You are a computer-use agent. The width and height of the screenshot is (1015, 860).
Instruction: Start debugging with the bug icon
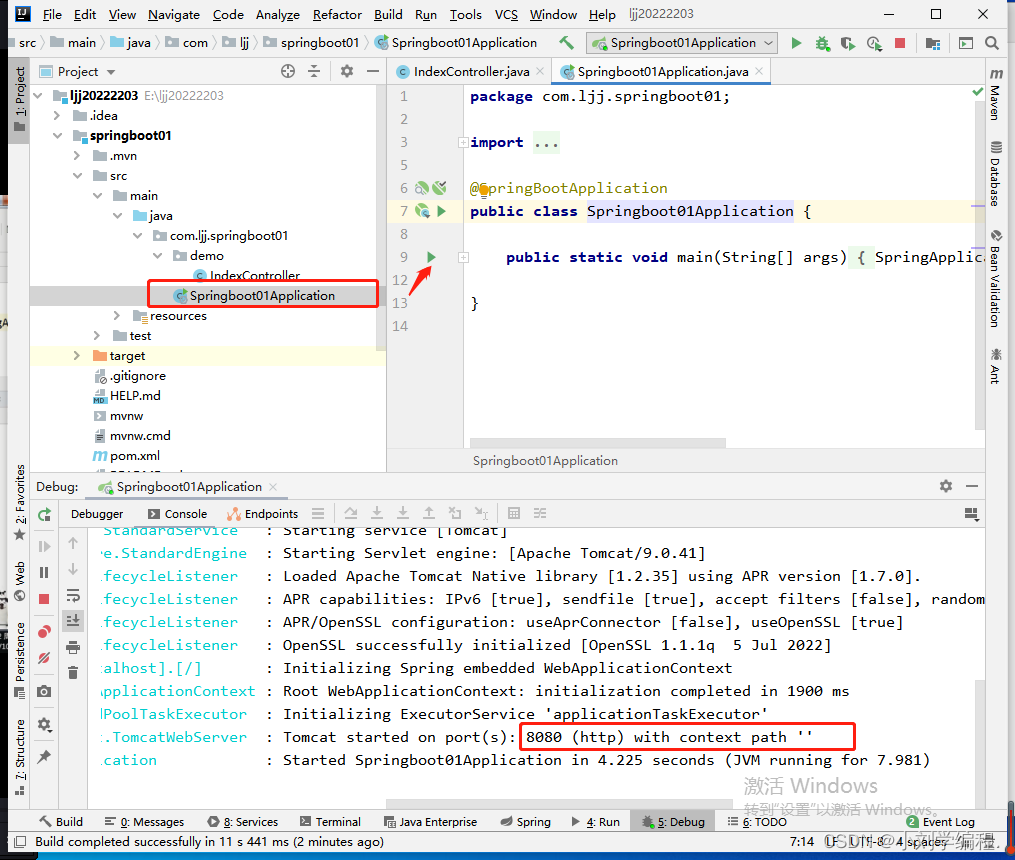pos(822,43)
